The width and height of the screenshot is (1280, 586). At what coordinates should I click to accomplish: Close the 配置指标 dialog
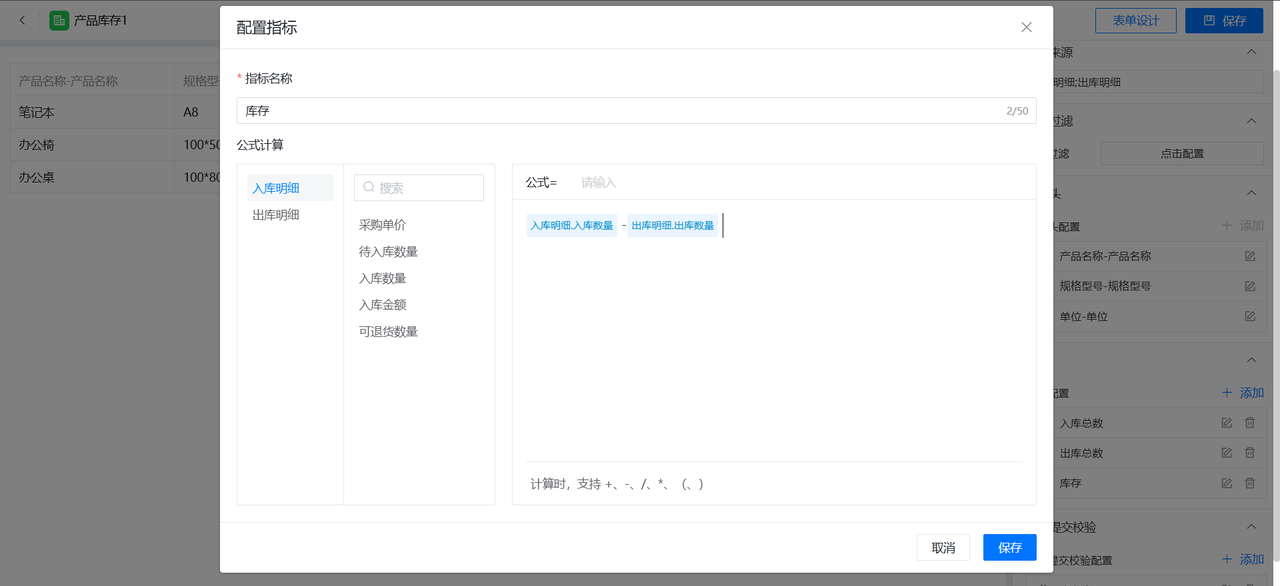click(x=1026, y=27)
